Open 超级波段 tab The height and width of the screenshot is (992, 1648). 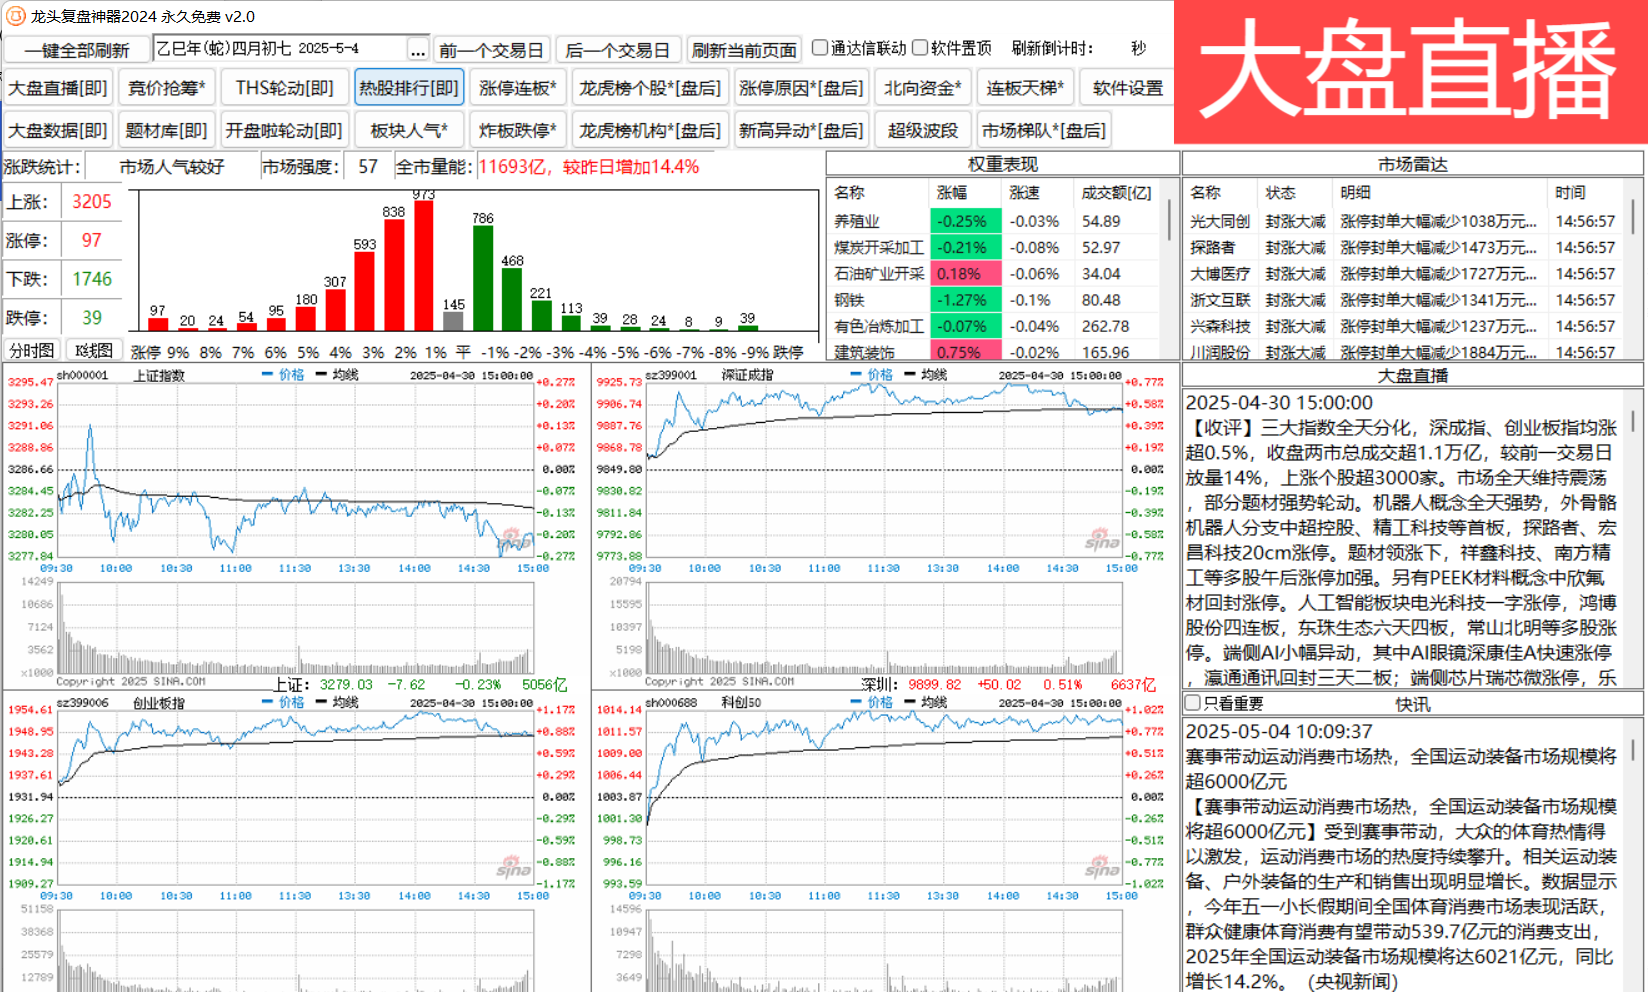pos(923,131)
